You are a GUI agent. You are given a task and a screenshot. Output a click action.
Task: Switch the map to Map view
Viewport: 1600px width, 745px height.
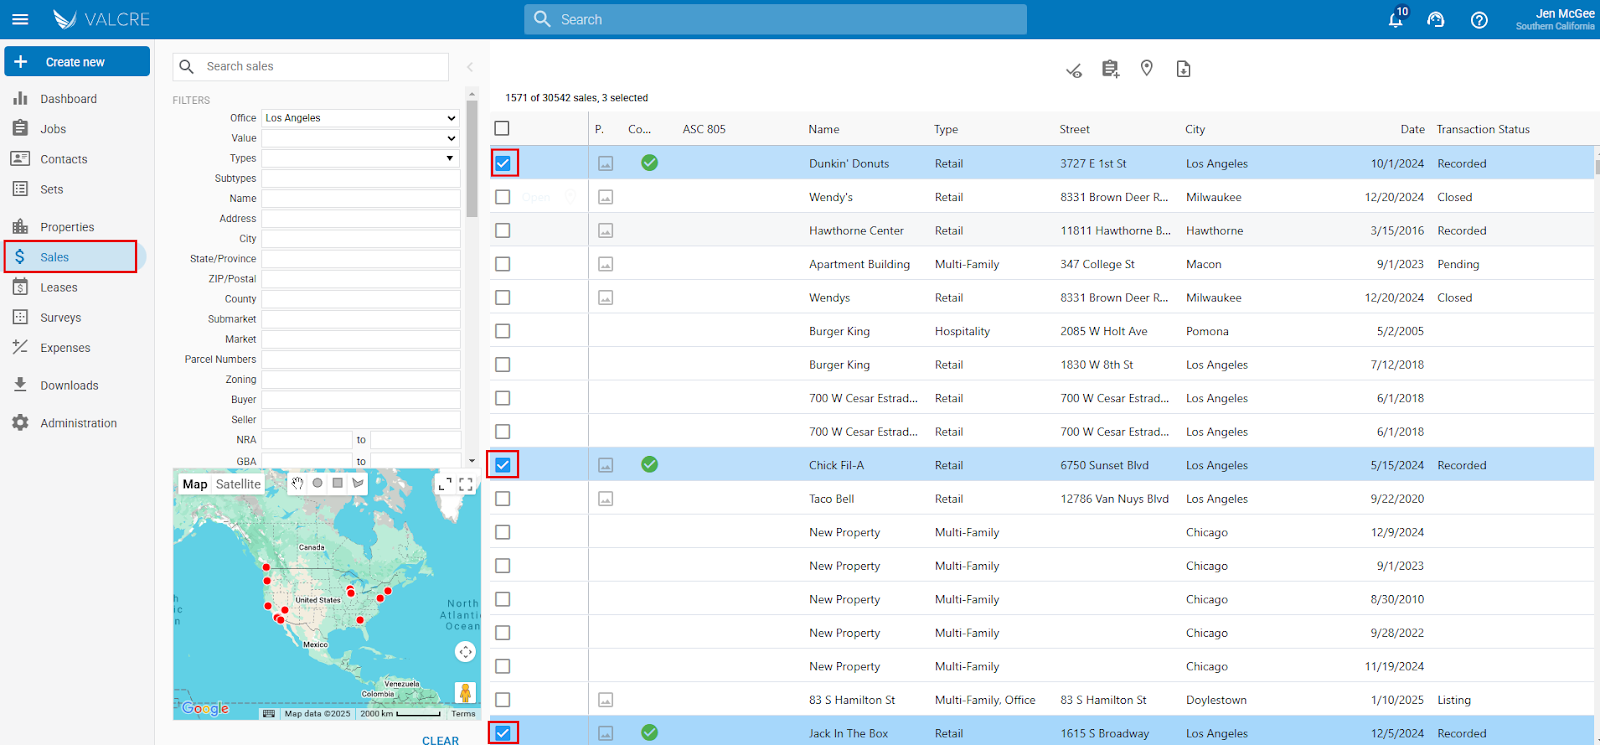click(x=195, y=484)
